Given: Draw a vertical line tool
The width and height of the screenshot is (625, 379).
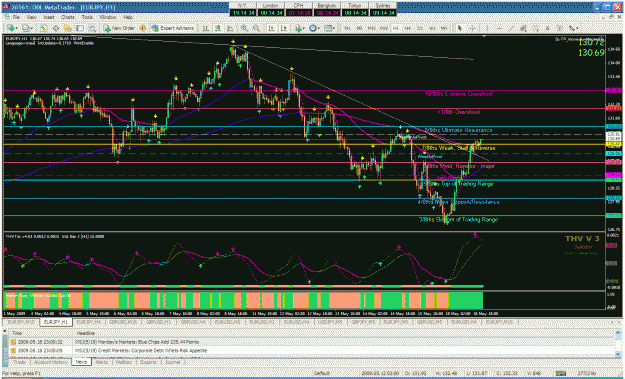Looking at the screenshot, I should (x=487, y=28).
